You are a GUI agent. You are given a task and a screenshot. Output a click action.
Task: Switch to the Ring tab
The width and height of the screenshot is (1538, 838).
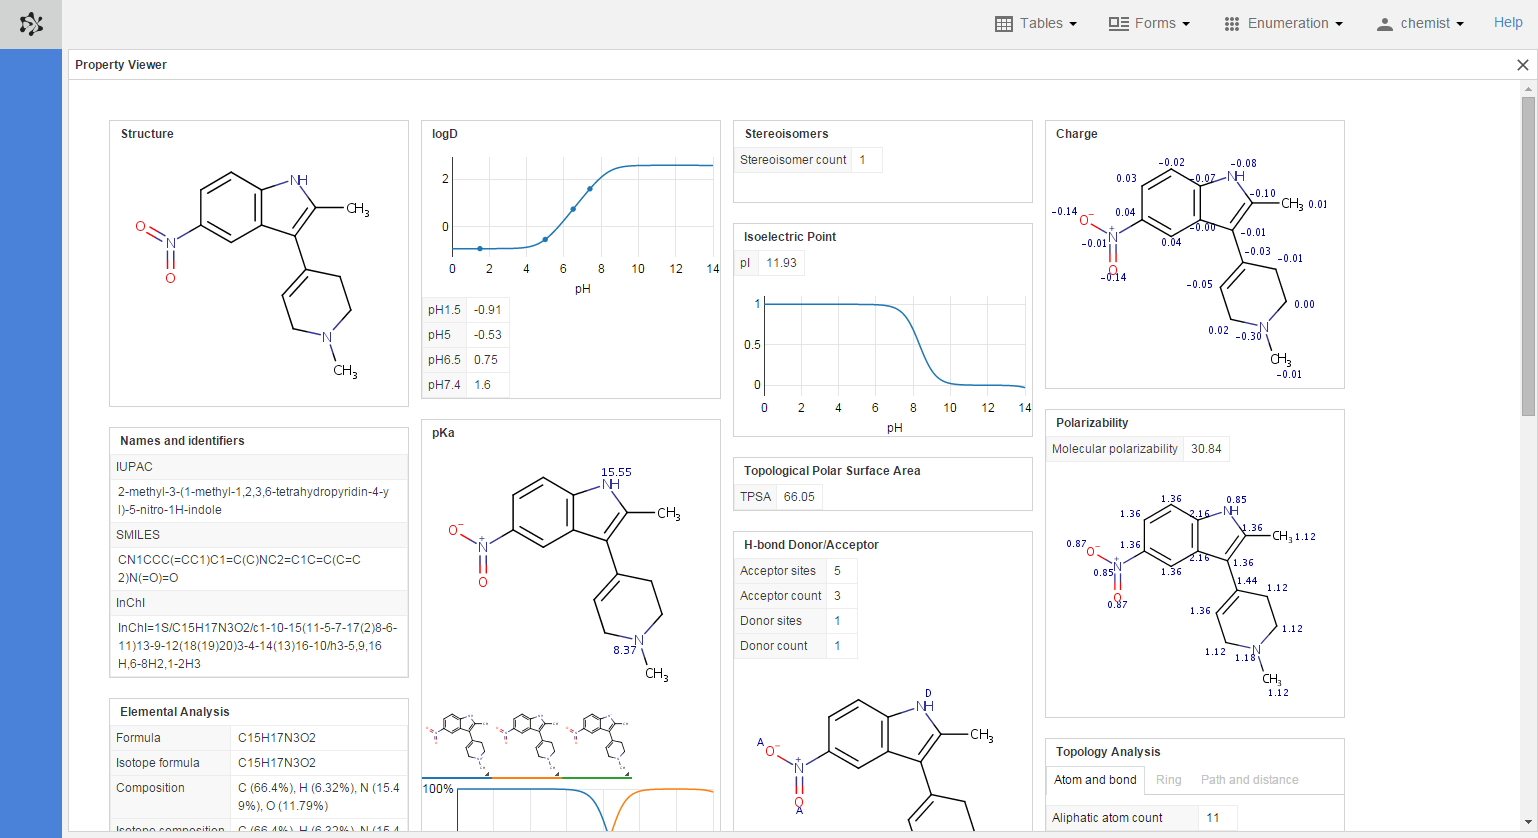(x=1168, y=780)
